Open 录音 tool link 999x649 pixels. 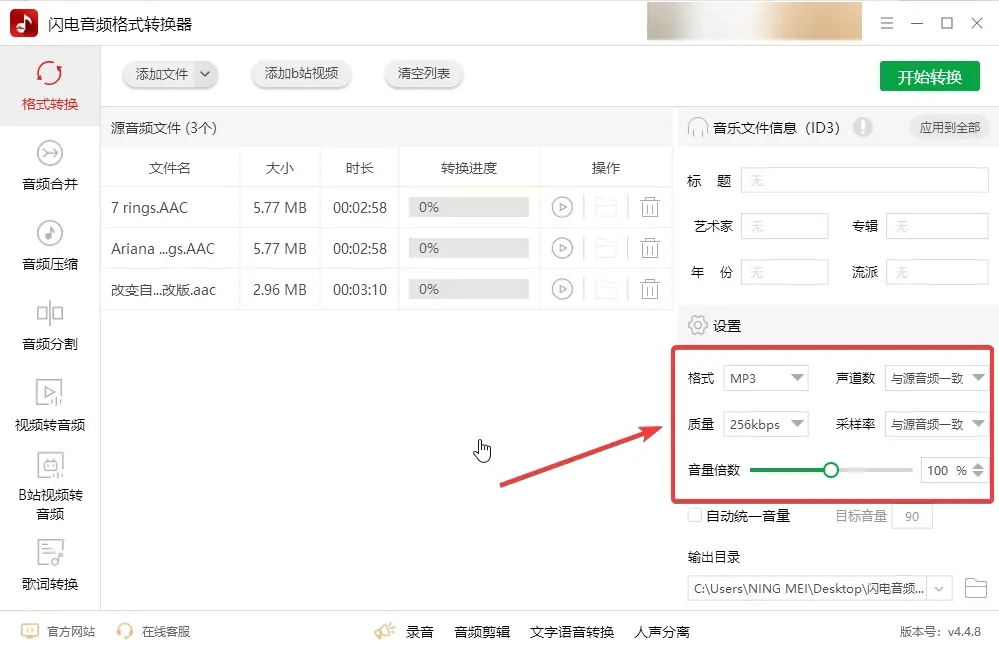420,632
